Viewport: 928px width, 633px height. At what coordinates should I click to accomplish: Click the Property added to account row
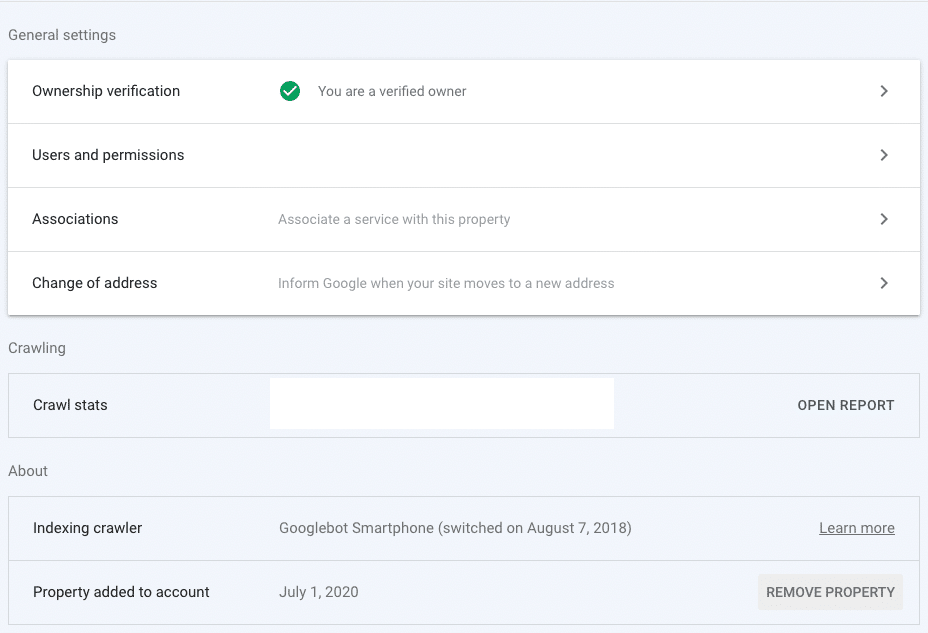(x=121, y=592)
